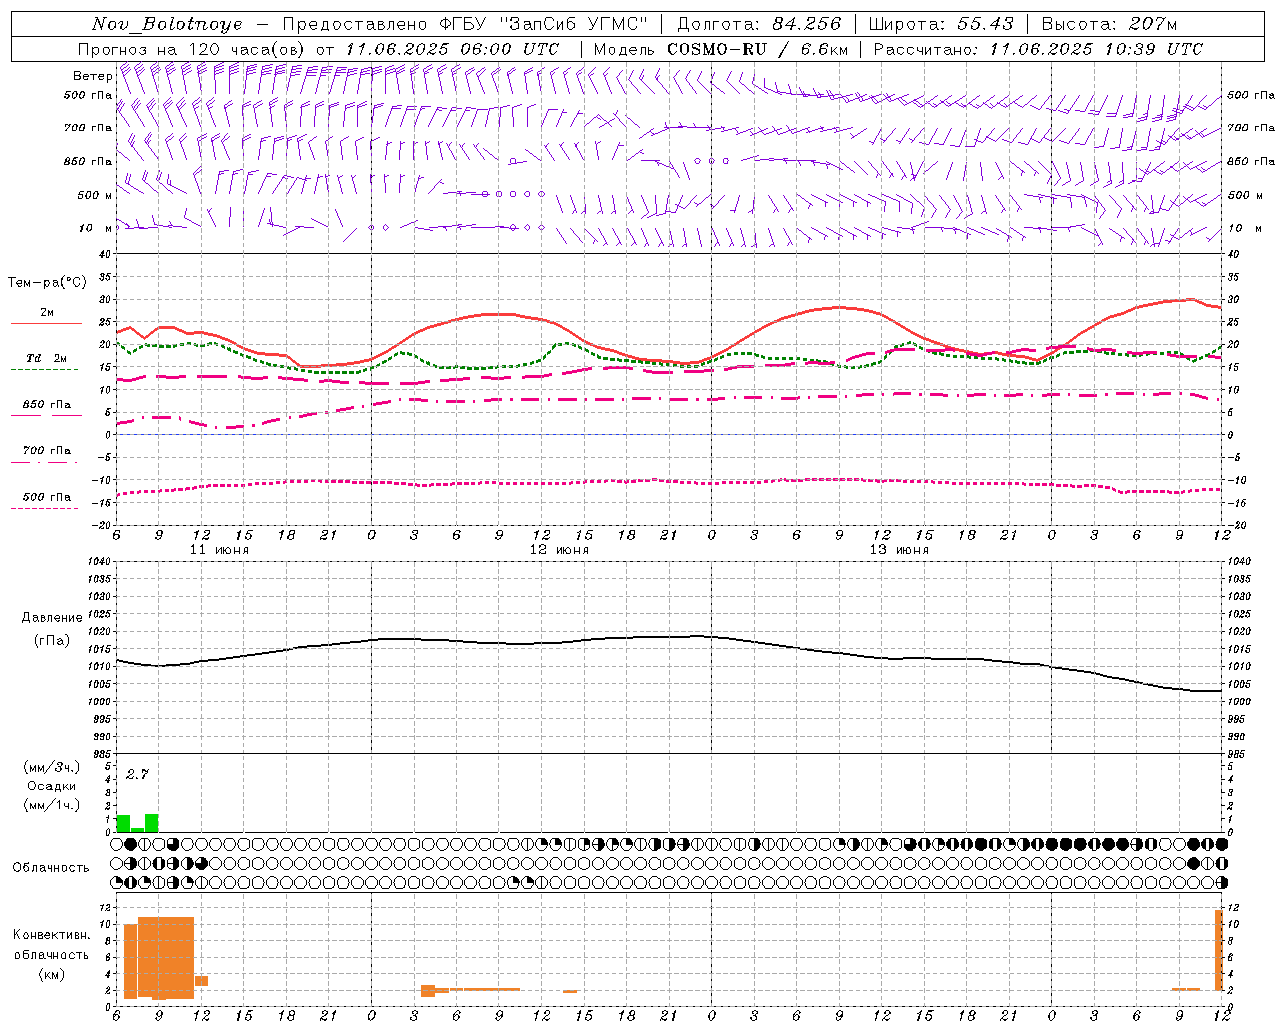Screen dimensions: 1280x1024
Task: Select the 13 июня date label
Action: pyautogui.click(x=899, y=549)
